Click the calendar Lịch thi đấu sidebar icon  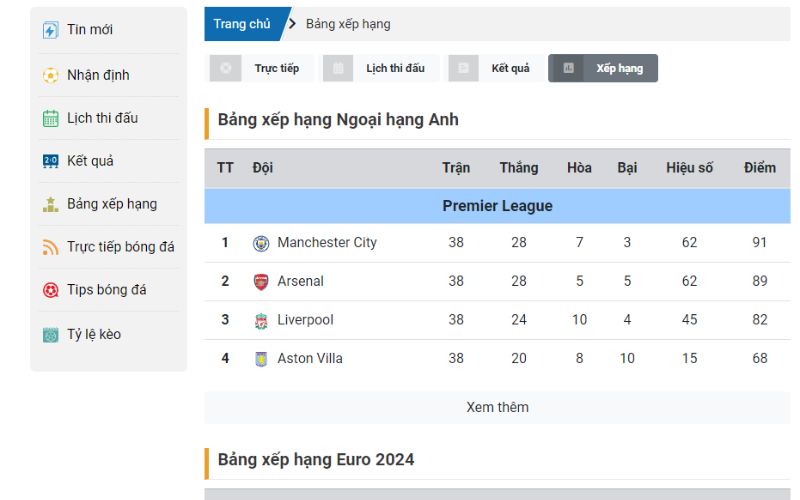(50, 118)
